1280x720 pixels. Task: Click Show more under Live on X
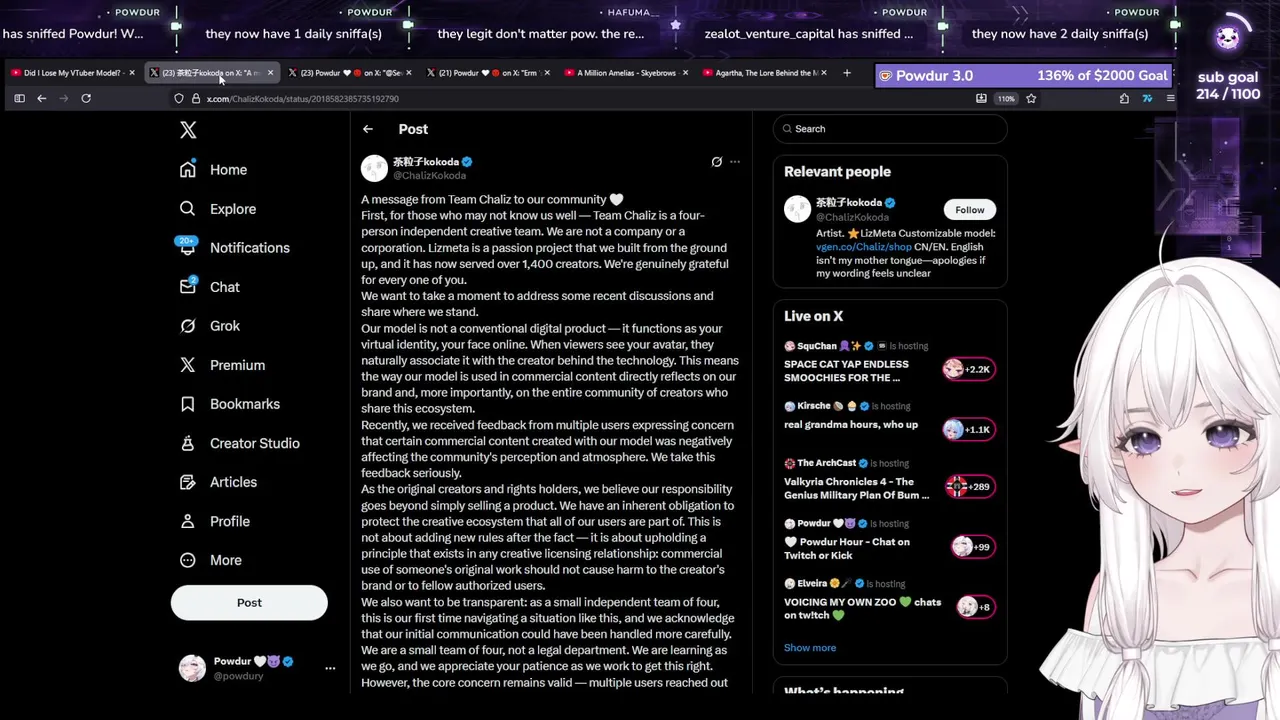[x=810, y=648]
